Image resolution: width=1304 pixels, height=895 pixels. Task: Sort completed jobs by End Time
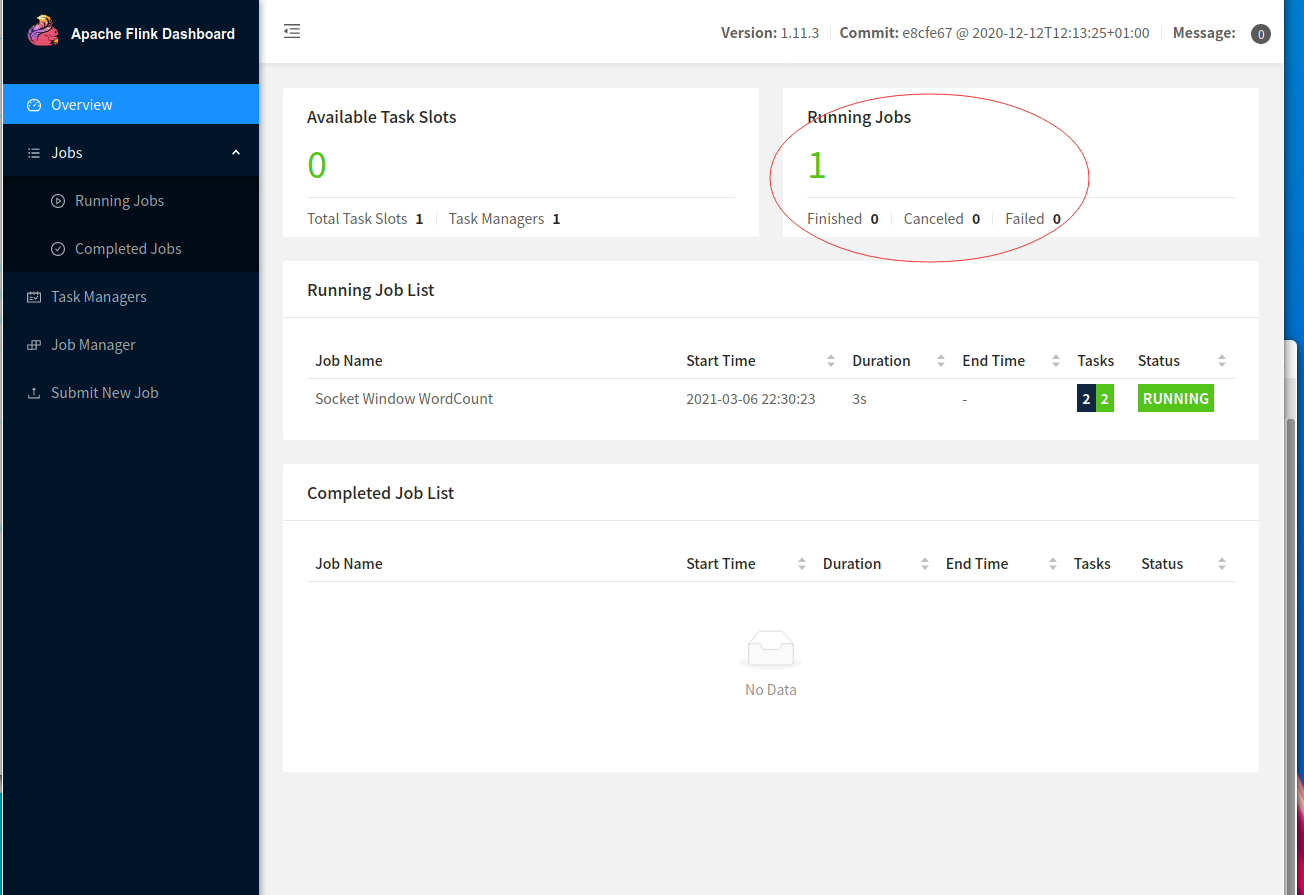pos(1053,564)
